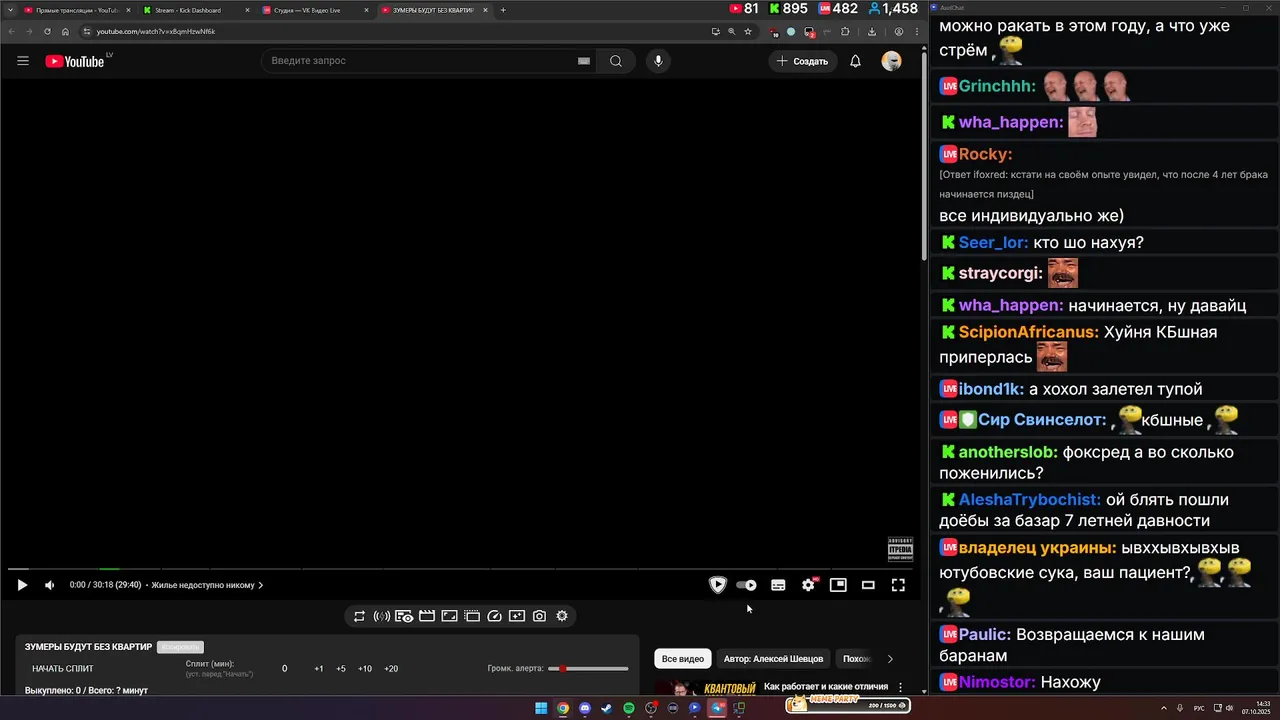
Task: Click the 'Создать' button
Action: coord(802,61)
